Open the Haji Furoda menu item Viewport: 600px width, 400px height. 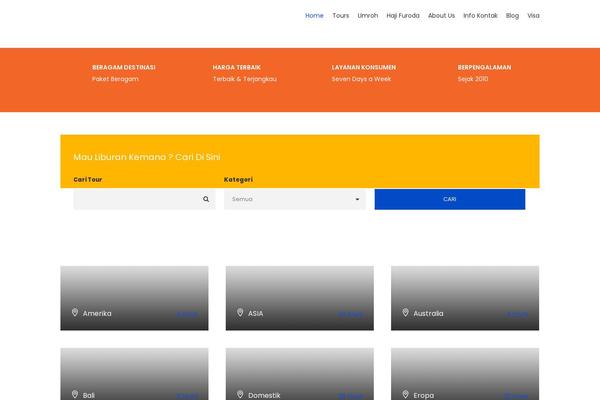(403, 16)
